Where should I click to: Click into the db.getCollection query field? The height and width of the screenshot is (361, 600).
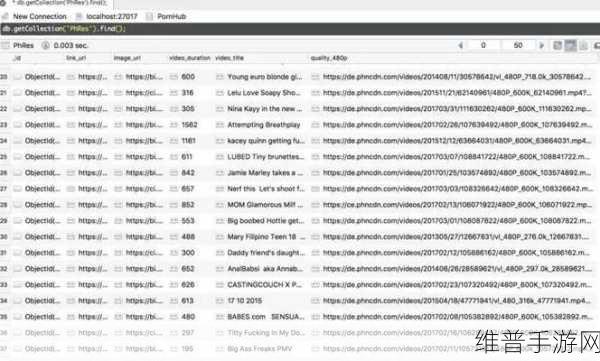[300, 29]
